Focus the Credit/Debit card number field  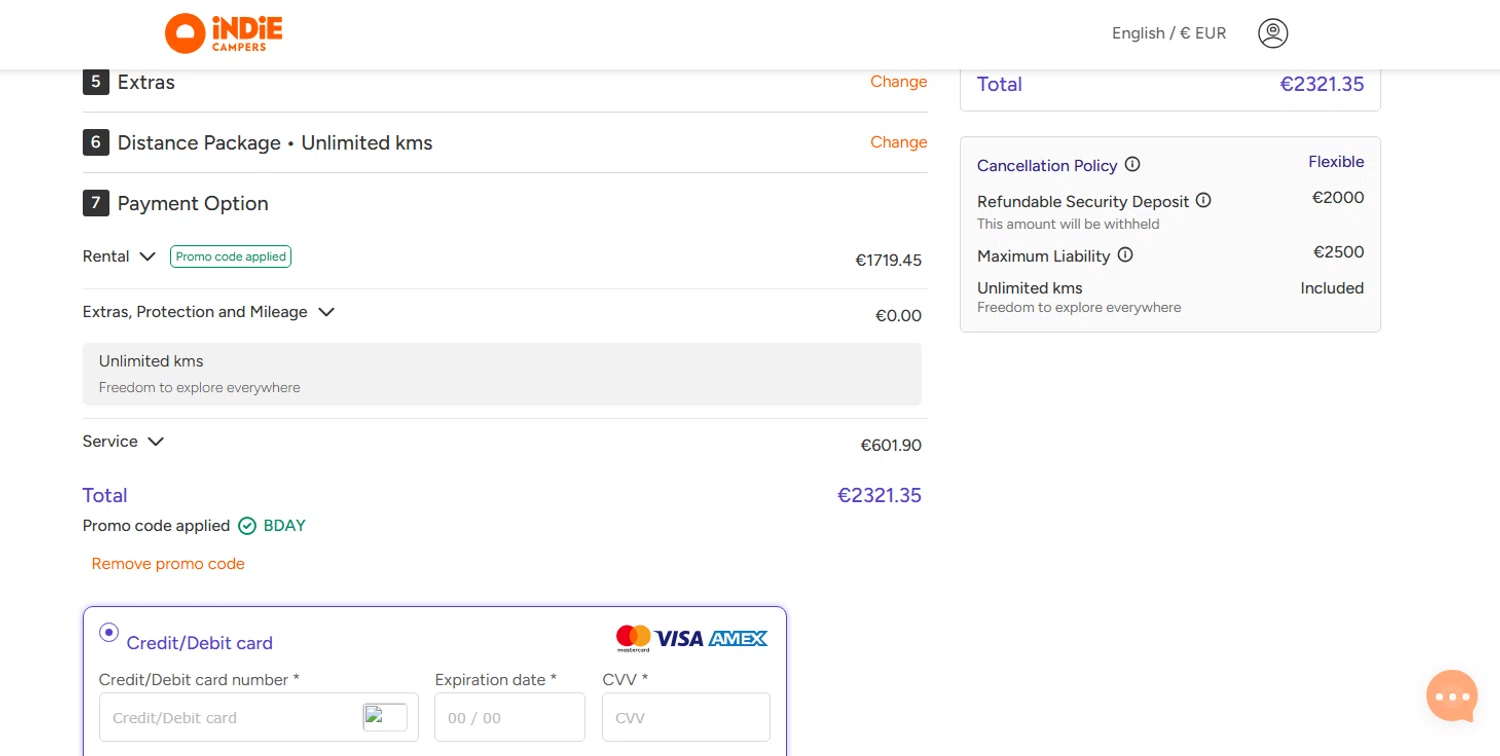[x=259, y=717]
